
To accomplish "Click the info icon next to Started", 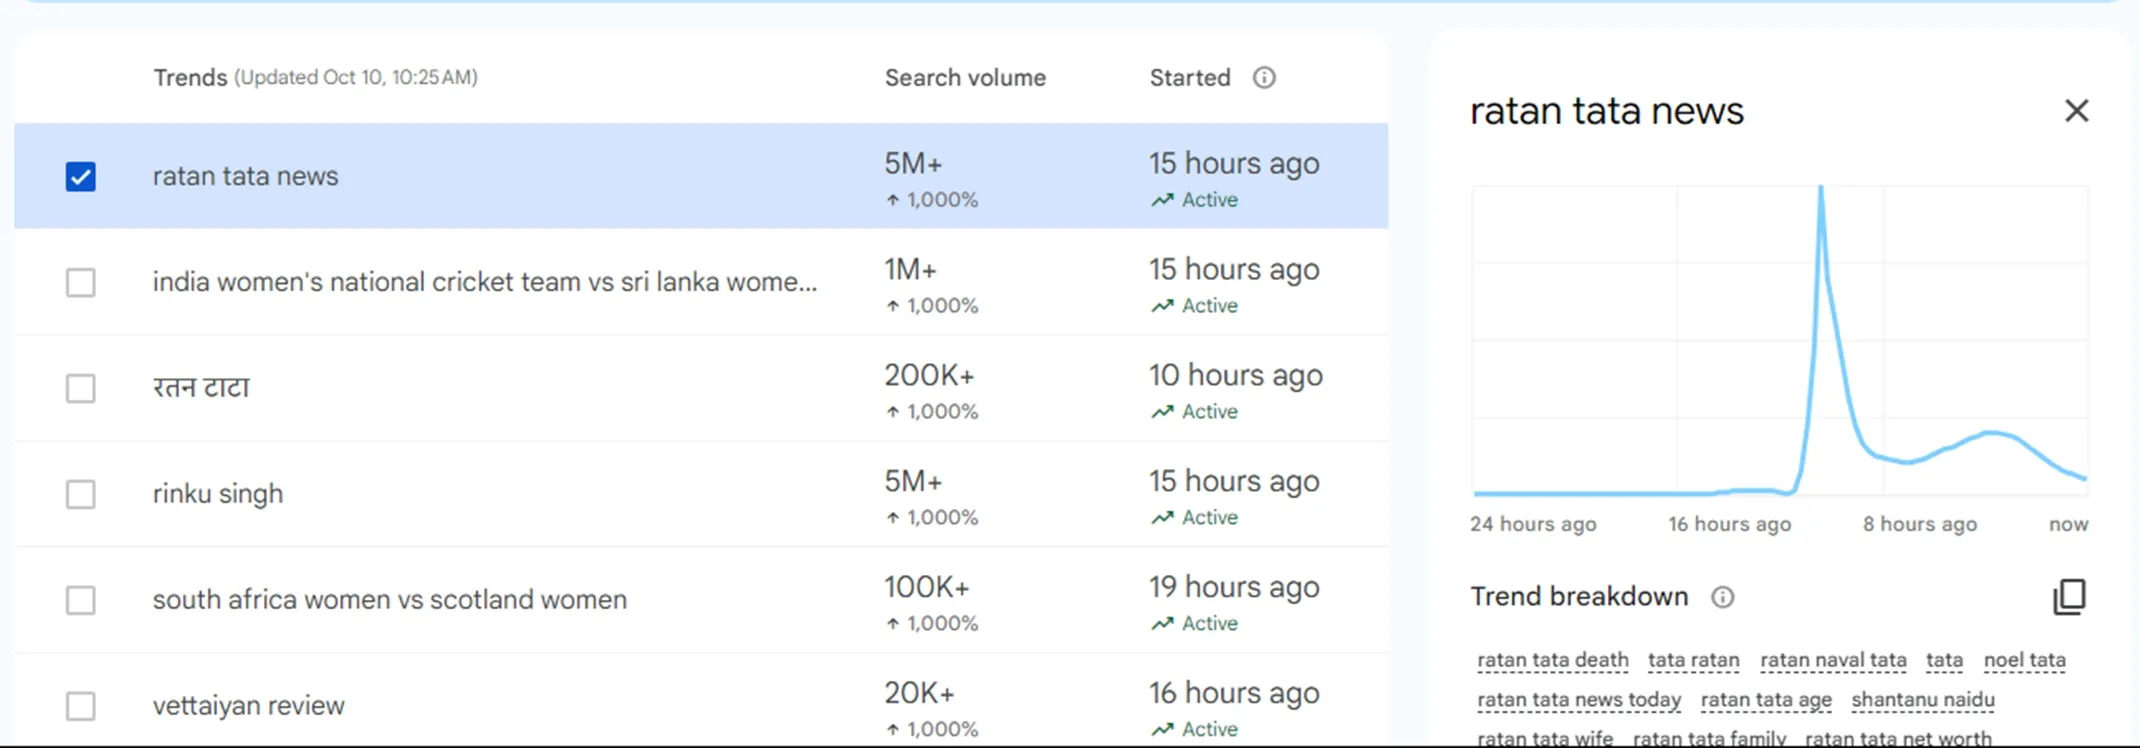I will 1264,78.
